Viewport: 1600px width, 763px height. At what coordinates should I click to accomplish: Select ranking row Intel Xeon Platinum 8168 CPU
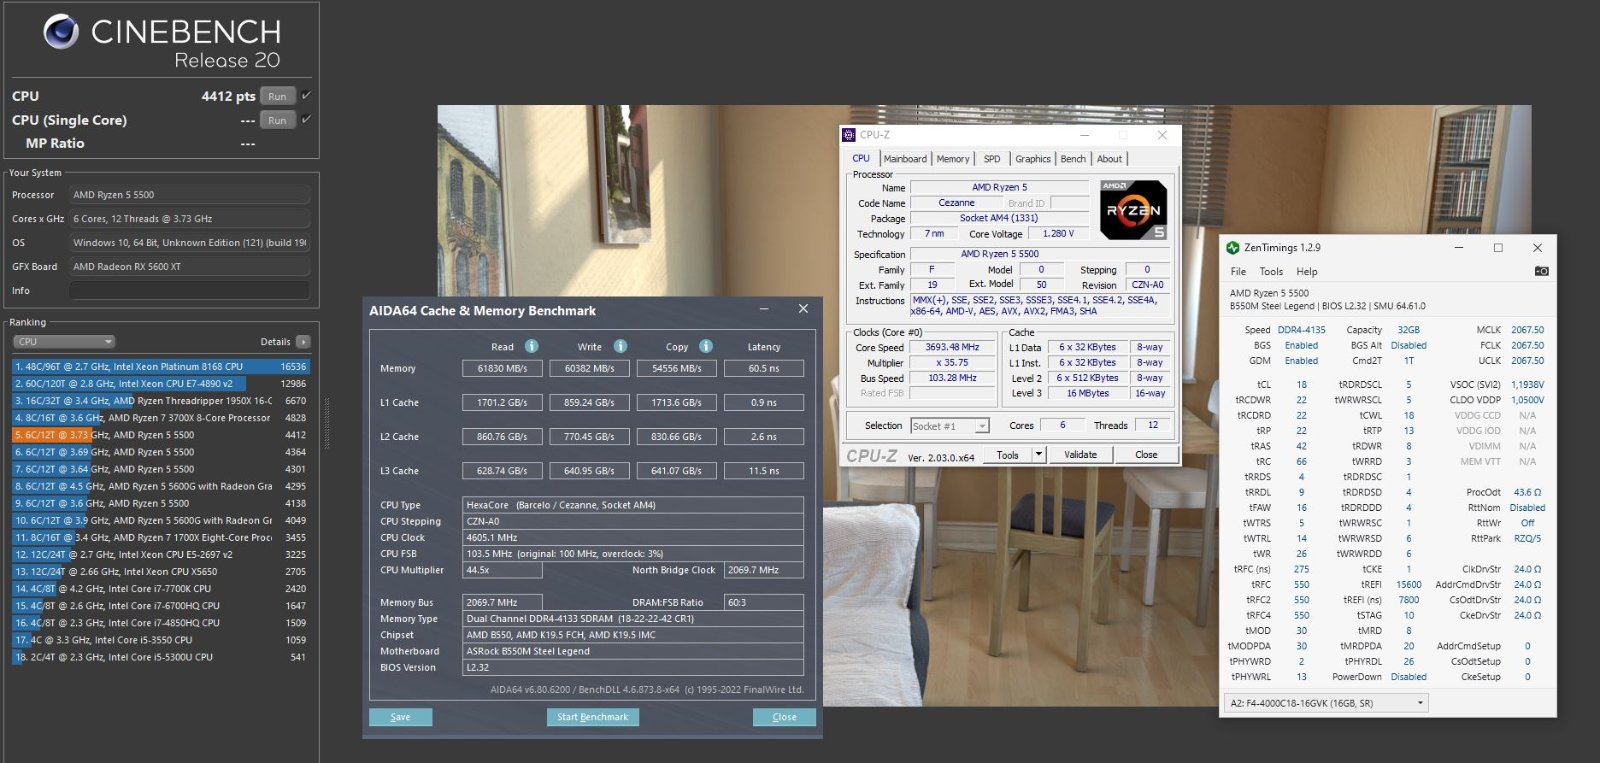pos(160,367)
